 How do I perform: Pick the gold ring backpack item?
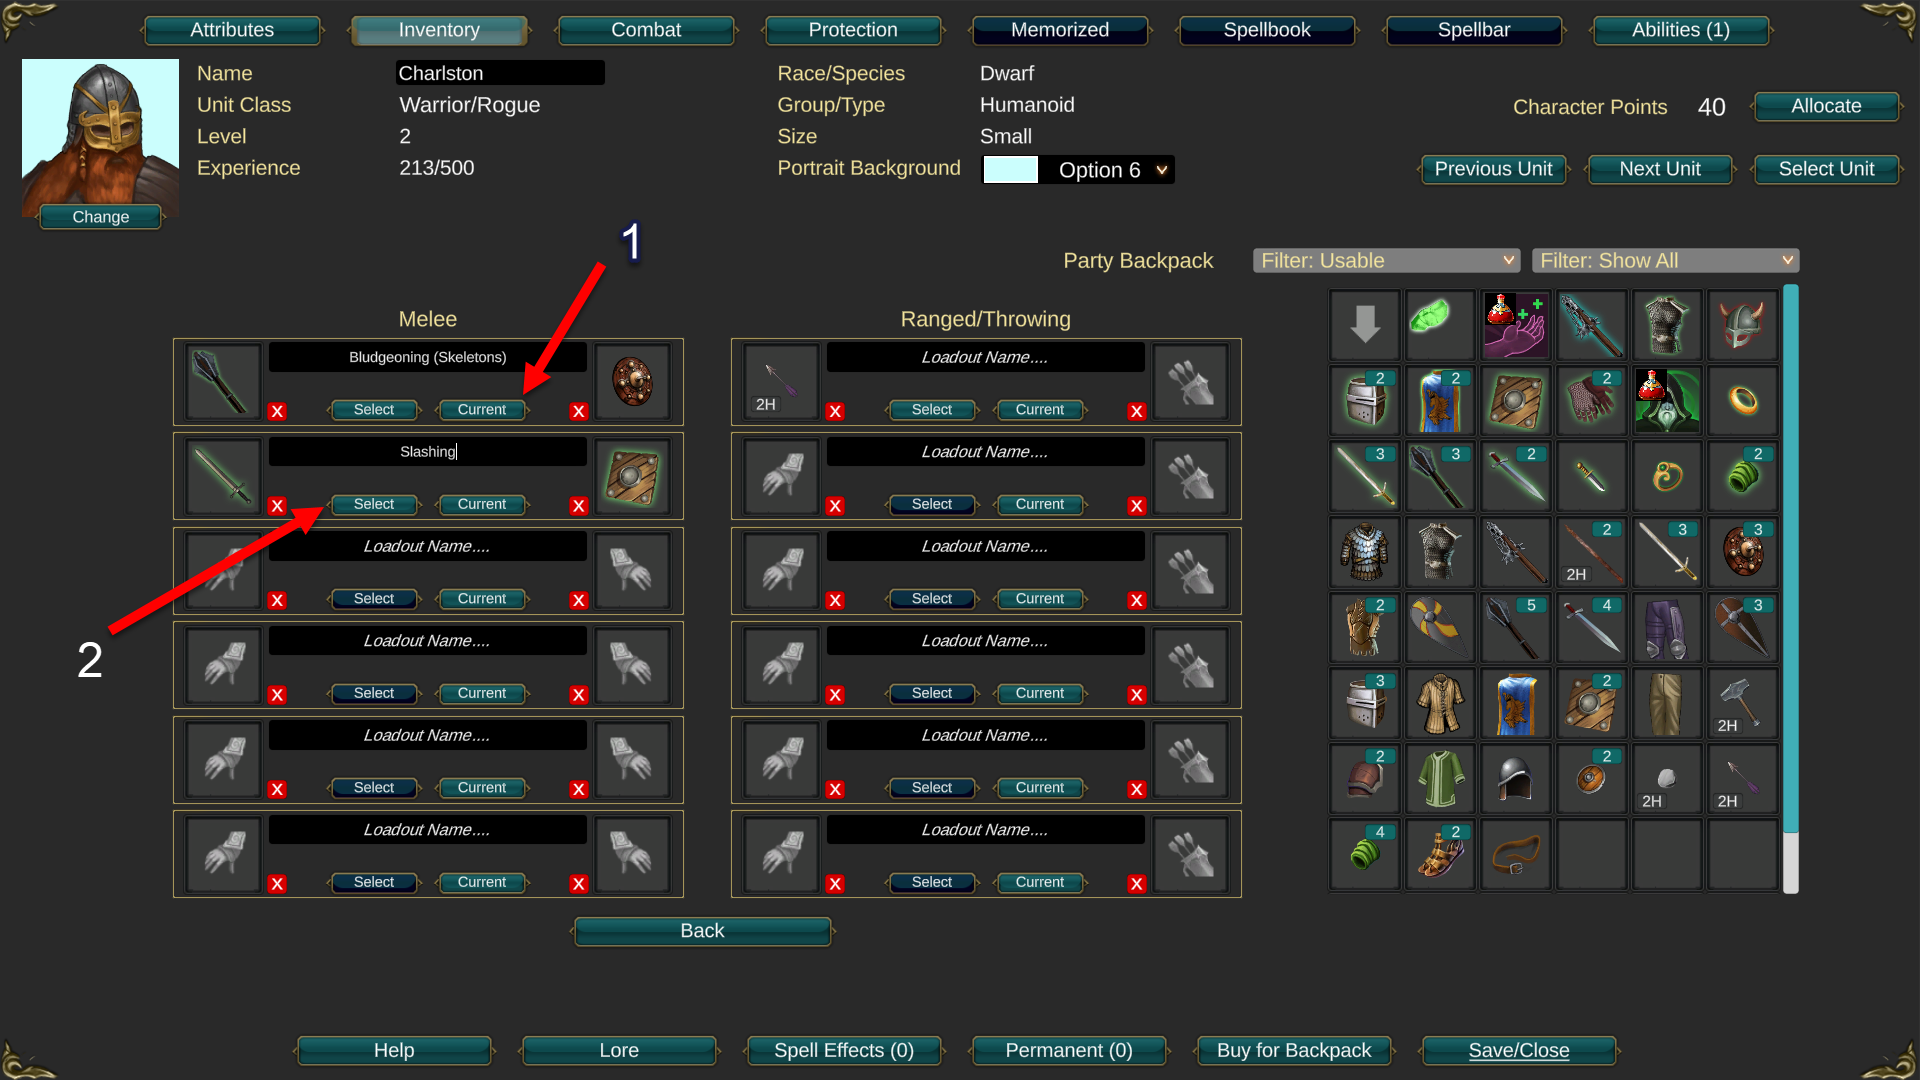pos(1742,401)
